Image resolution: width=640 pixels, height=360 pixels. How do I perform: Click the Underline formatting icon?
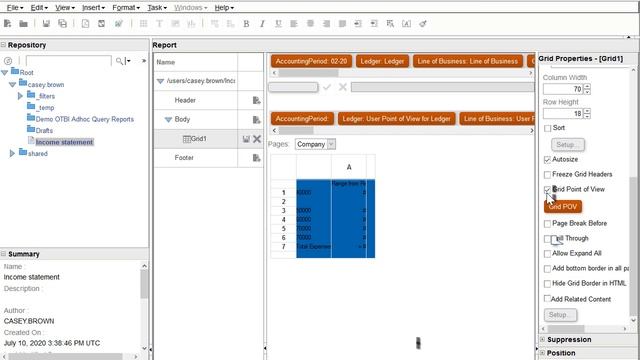278,24
